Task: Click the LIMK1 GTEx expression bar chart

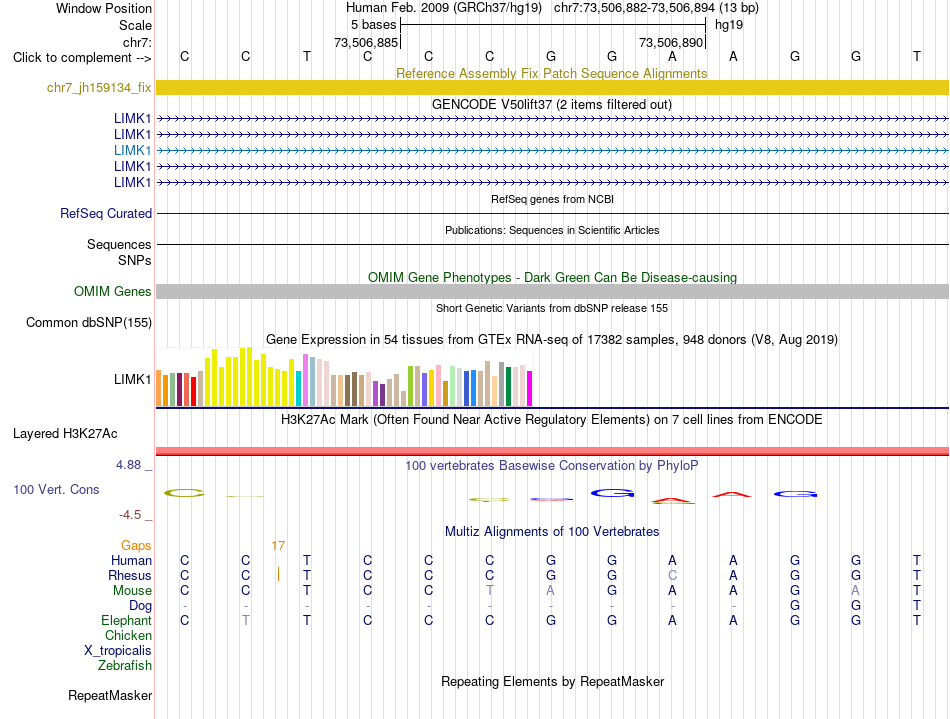Action: [x=344, y=376]
